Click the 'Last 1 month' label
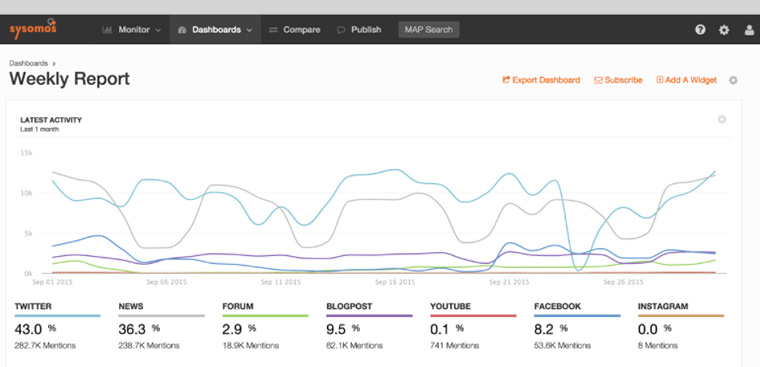 pyautogui.click(x=39, y=129)
